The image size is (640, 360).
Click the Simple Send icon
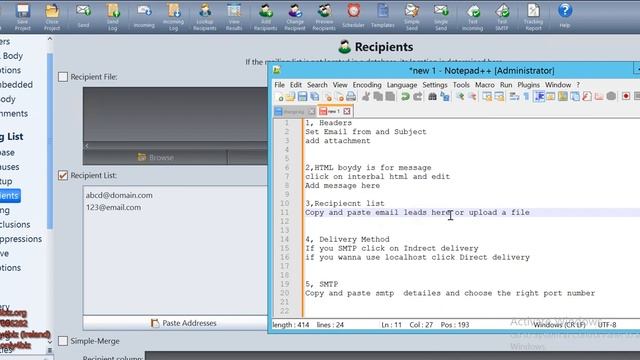click(412, 16)
